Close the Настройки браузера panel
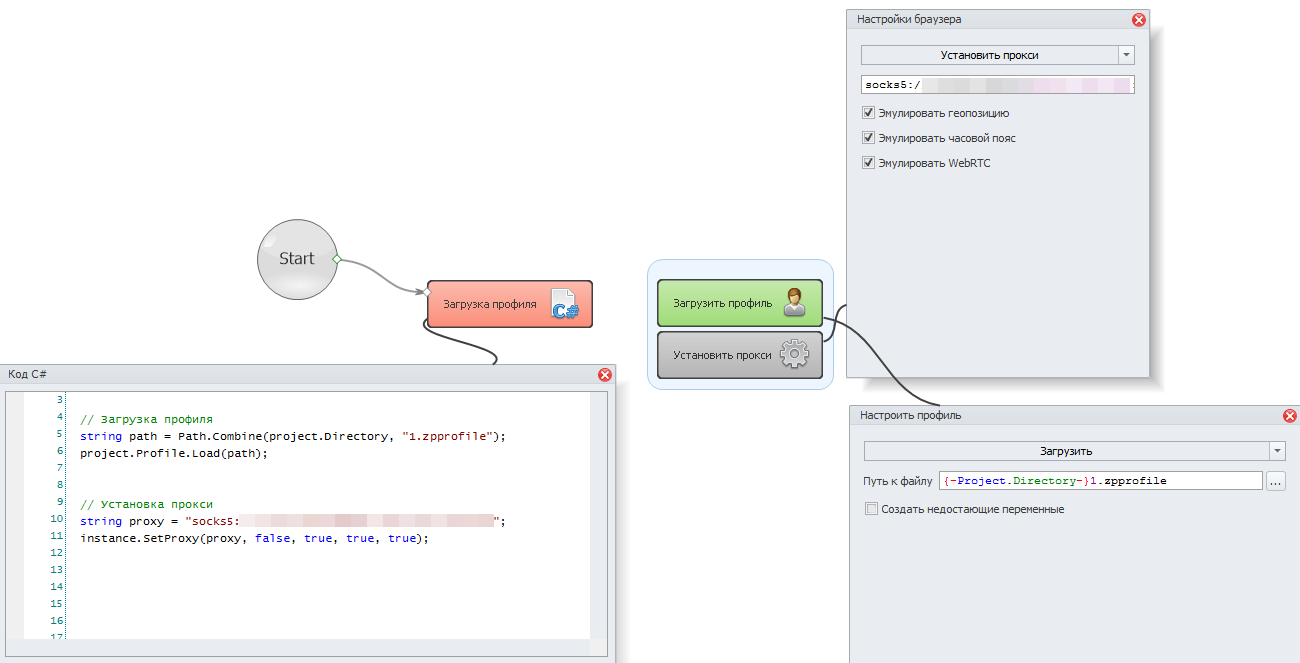Viewport: 1300px width, 663px height. 1138,19
